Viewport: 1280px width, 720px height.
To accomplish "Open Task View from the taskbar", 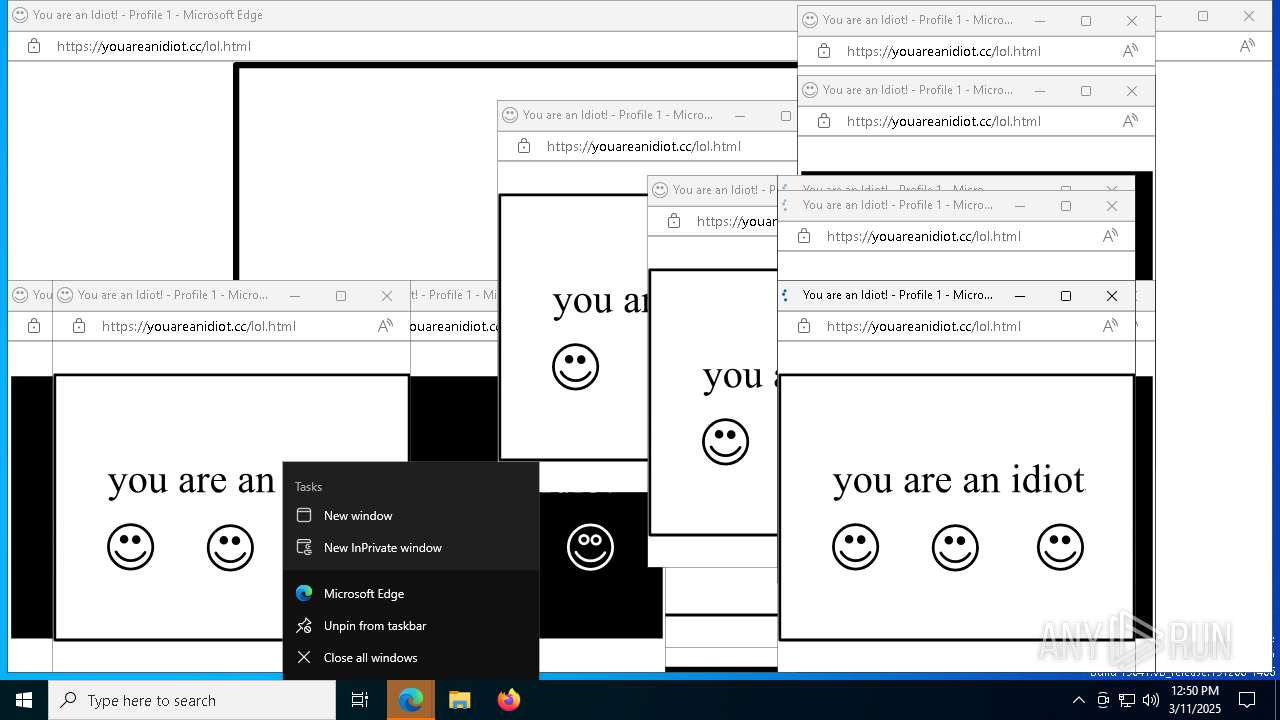I will pos(360,700).
